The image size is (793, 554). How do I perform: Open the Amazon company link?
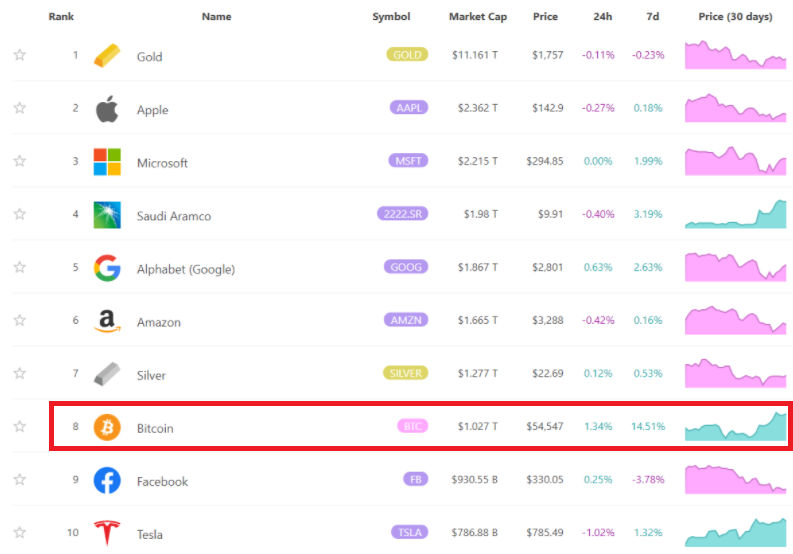pyautogui.click(x=159, y=322)
